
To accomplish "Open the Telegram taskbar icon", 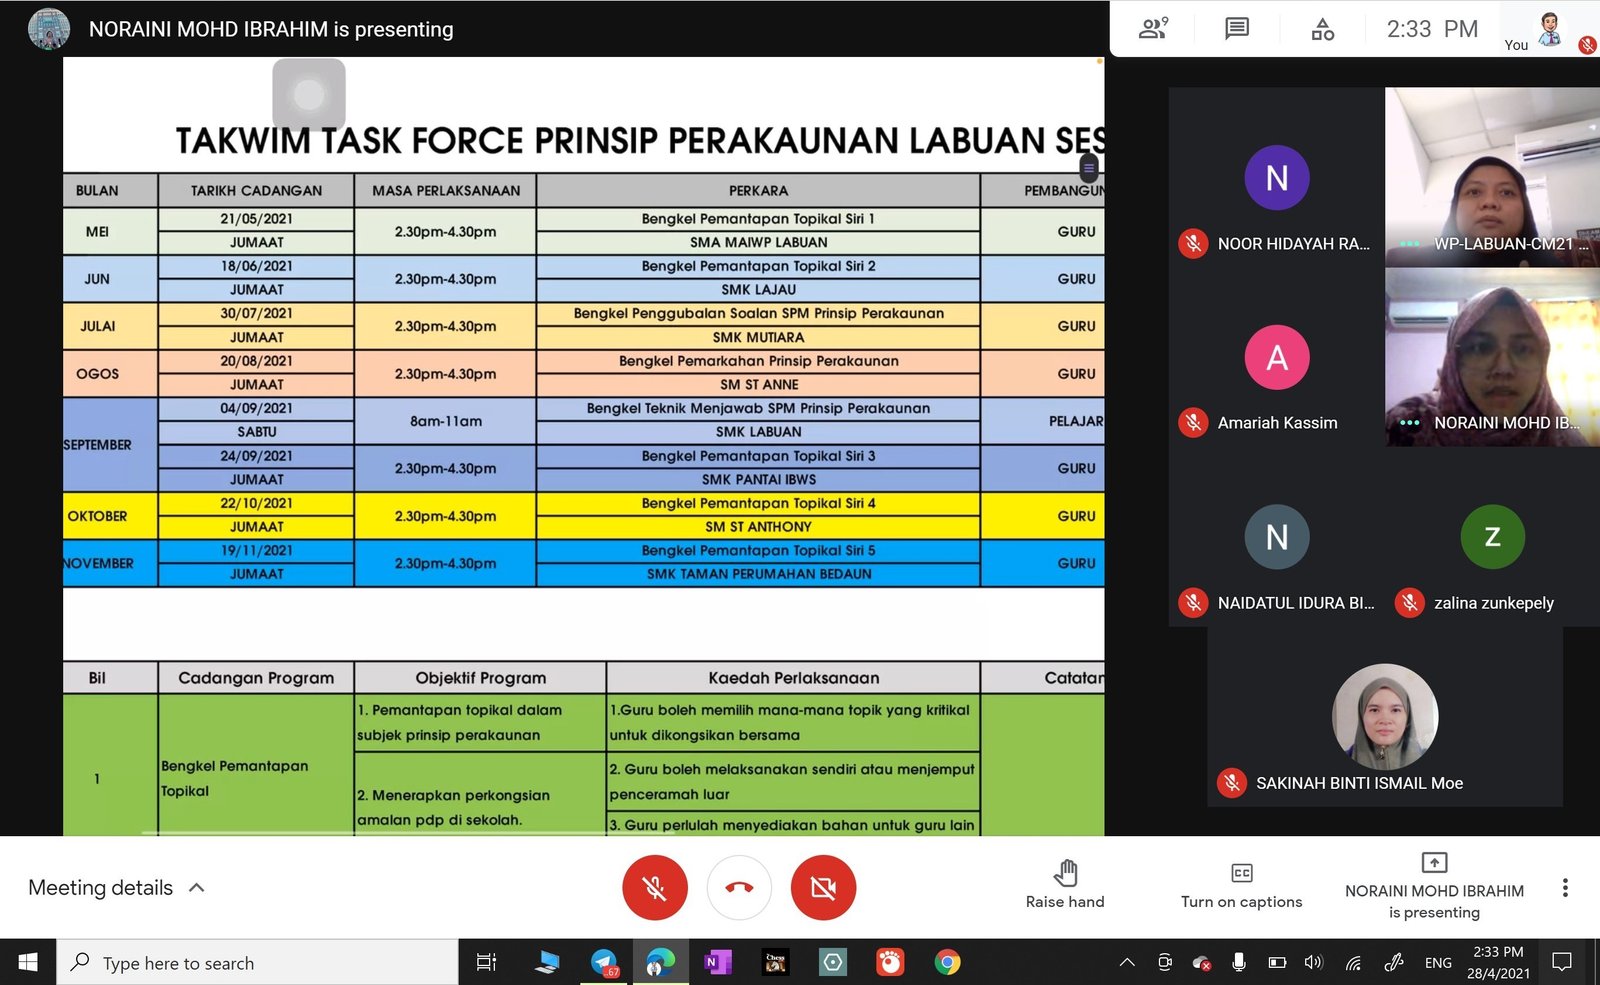I will (604, 962).
